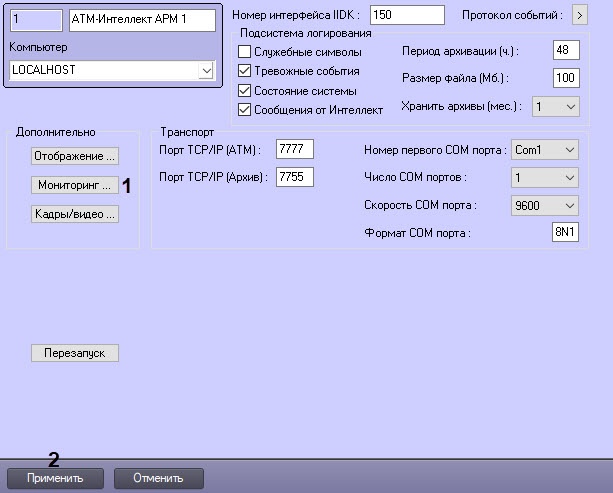Screen dimensions: 613x493
Task: Click the Порт TCP/IP (ATM) field
Action: click(295, 149)
